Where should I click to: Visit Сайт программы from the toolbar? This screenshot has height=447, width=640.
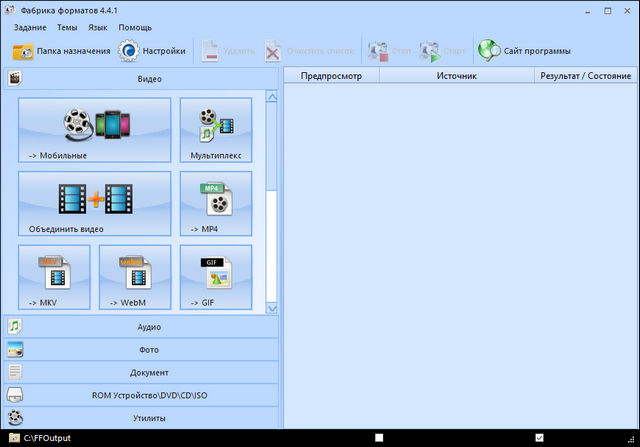524,50
